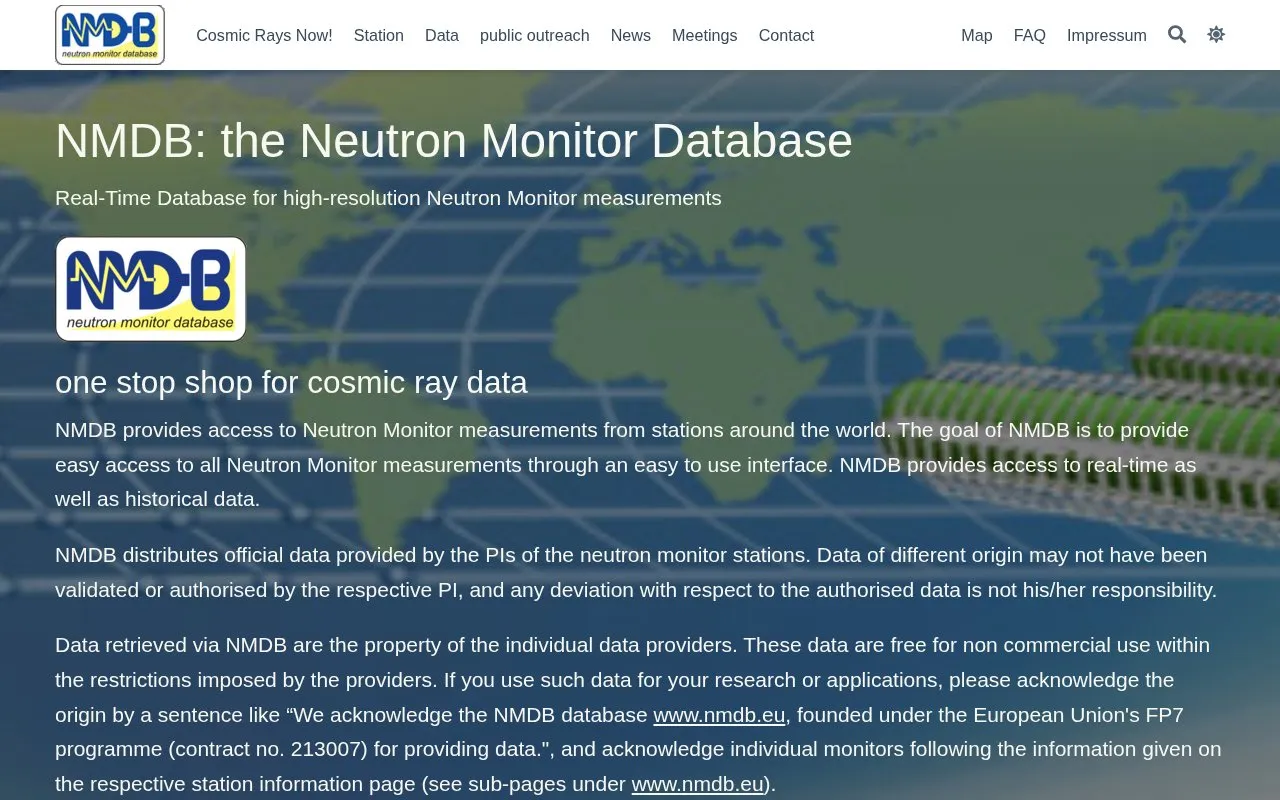This screenshot has width=1280, height=800.
Task: Open the Map link
Action: [977, 35]
